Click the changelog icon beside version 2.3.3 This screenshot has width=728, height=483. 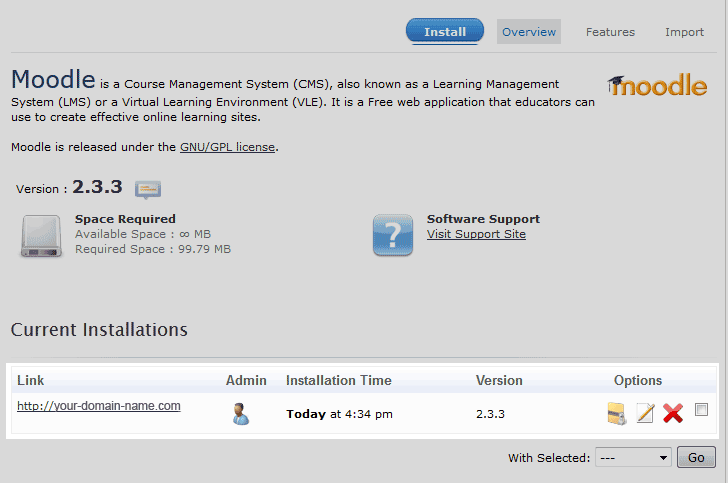pyautogui.click(x=148, y=189)
